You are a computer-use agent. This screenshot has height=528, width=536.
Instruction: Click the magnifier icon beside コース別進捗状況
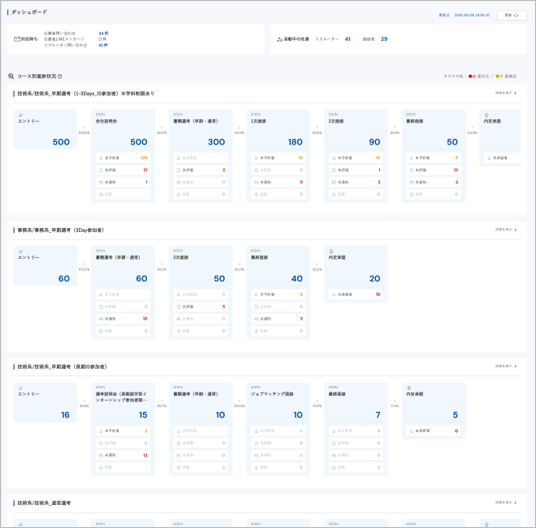[11, 76]
